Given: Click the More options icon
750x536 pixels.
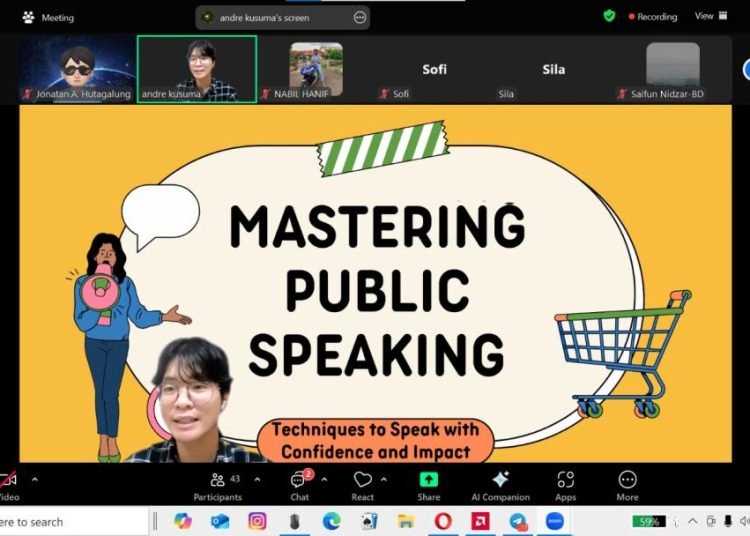Looking at the screenshot, I should tap(627, 481).
